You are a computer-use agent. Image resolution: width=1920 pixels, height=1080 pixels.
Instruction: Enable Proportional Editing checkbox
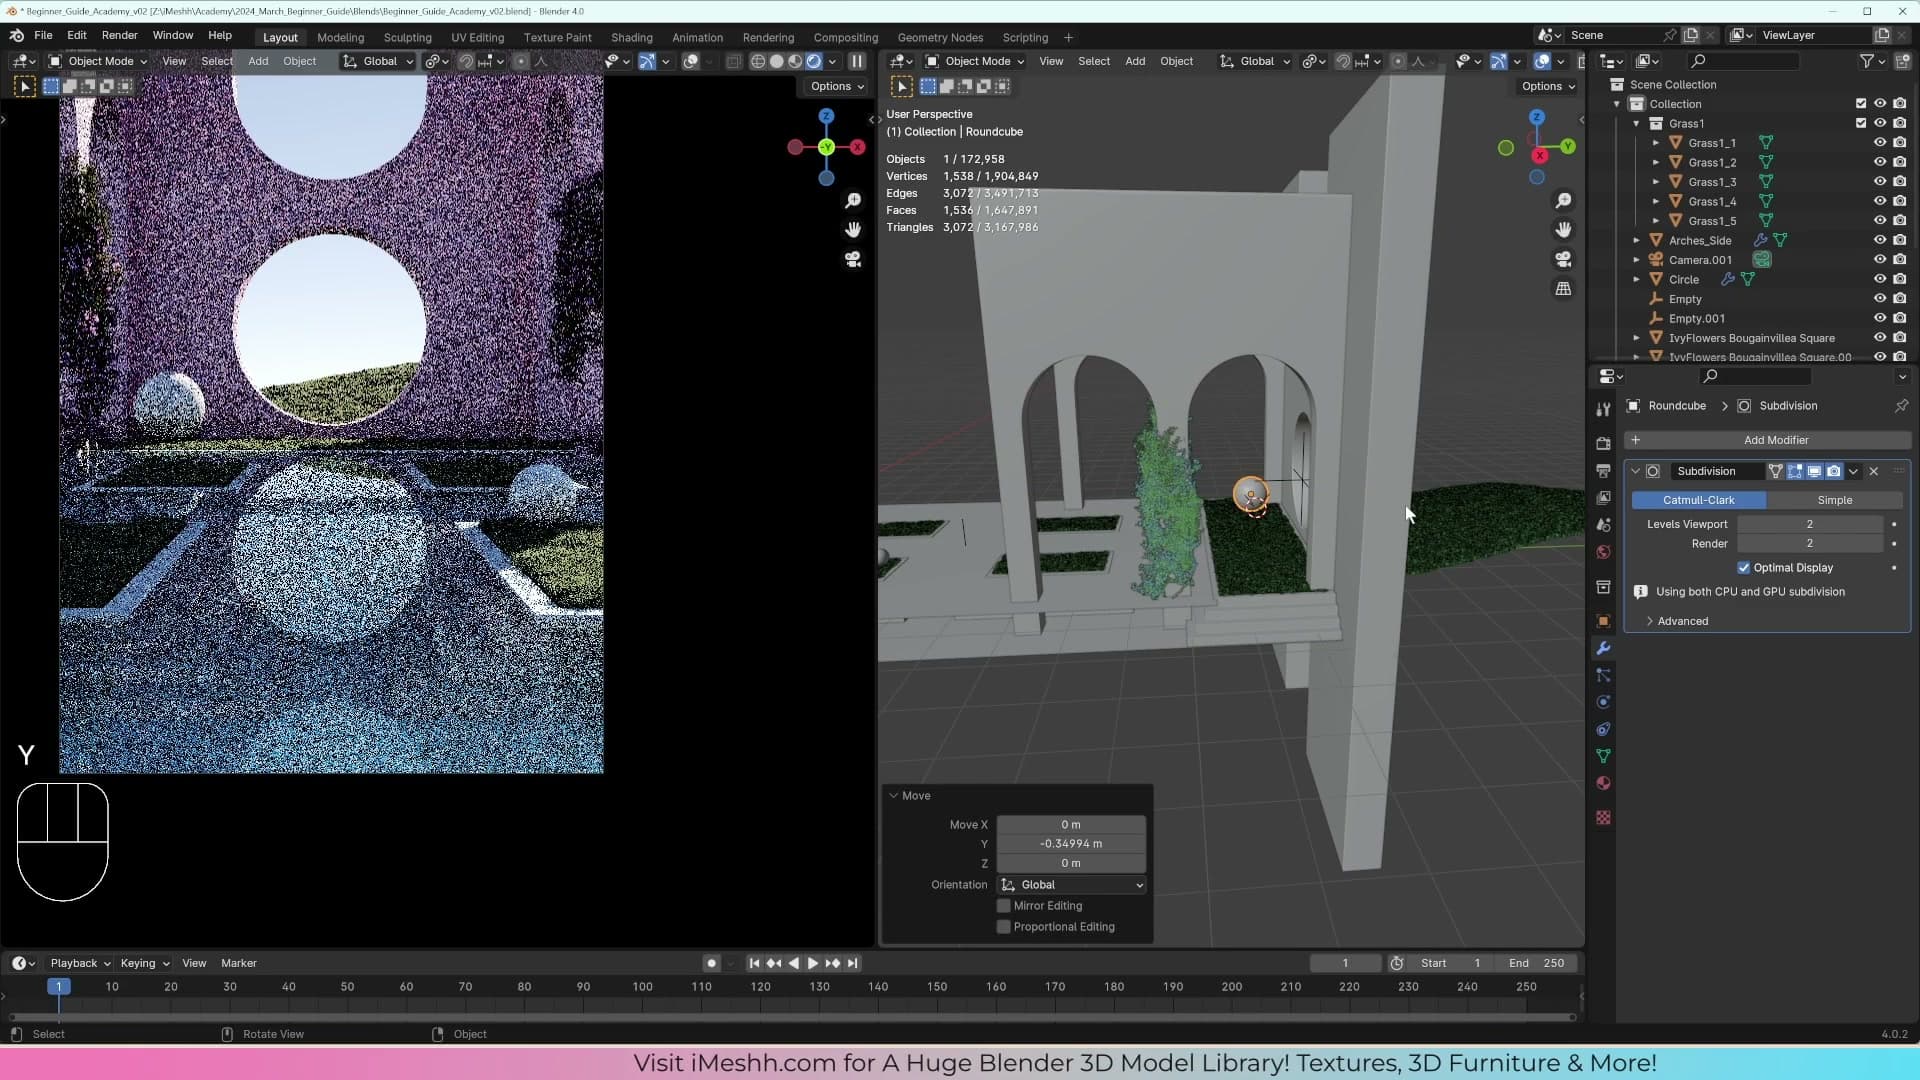1004,927
